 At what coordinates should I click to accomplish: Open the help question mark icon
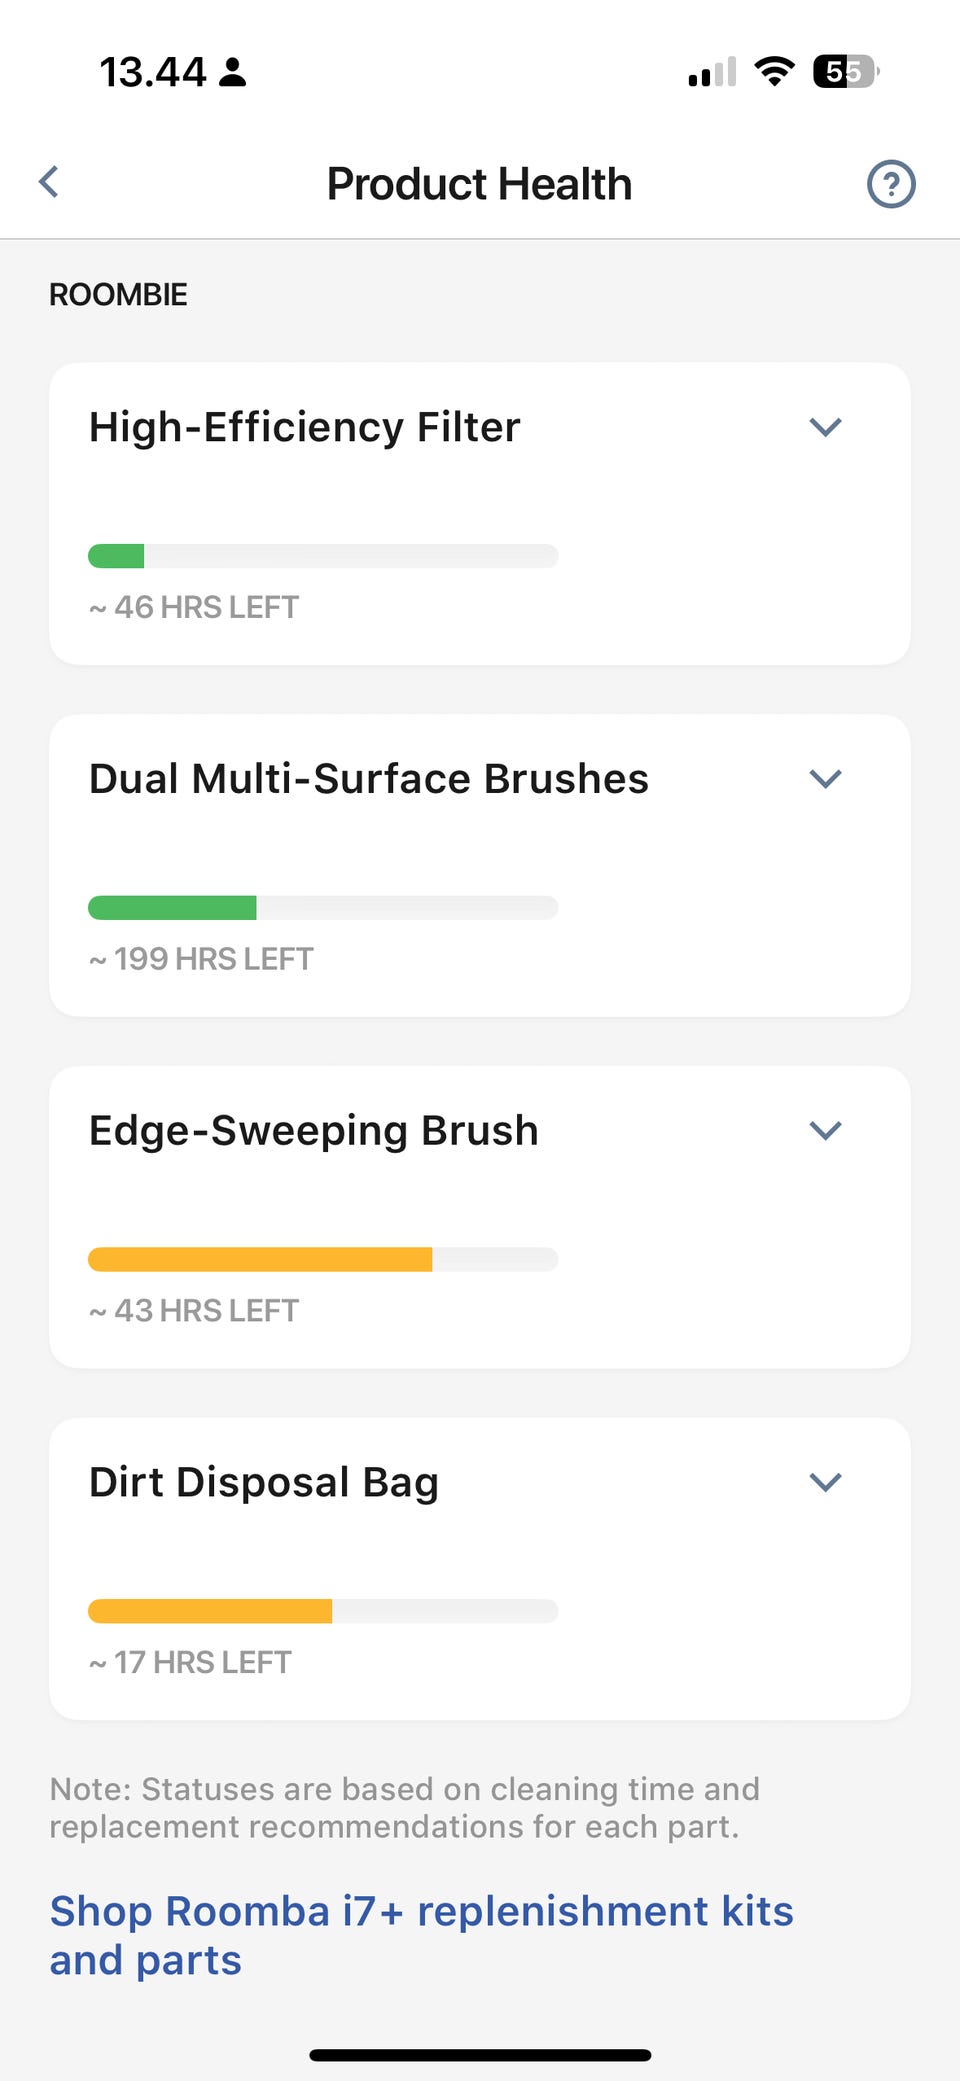click(890, 184)
